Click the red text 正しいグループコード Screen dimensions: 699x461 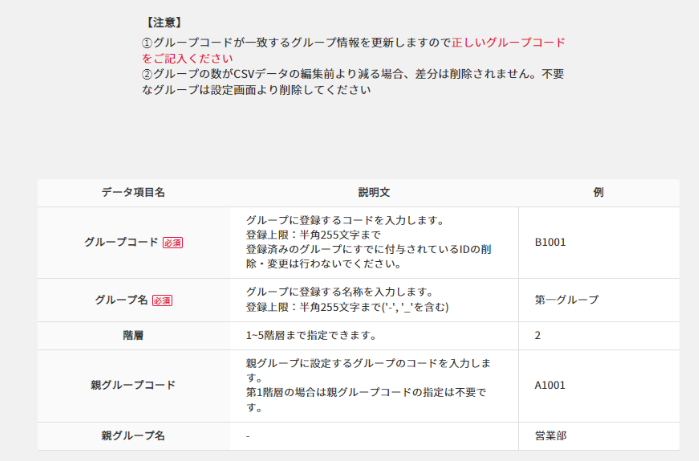tap(508, 43)
